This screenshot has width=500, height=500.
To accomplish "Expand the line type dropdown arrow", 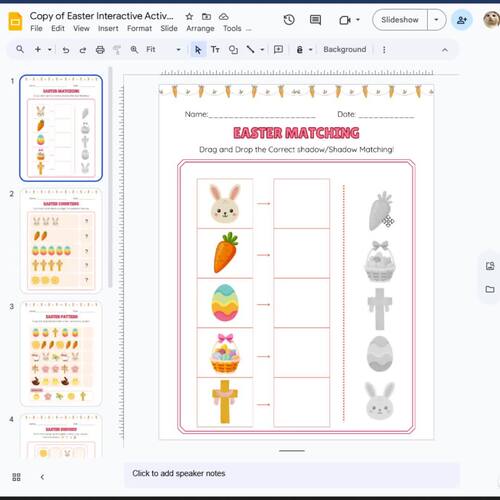I will (262, 50).
